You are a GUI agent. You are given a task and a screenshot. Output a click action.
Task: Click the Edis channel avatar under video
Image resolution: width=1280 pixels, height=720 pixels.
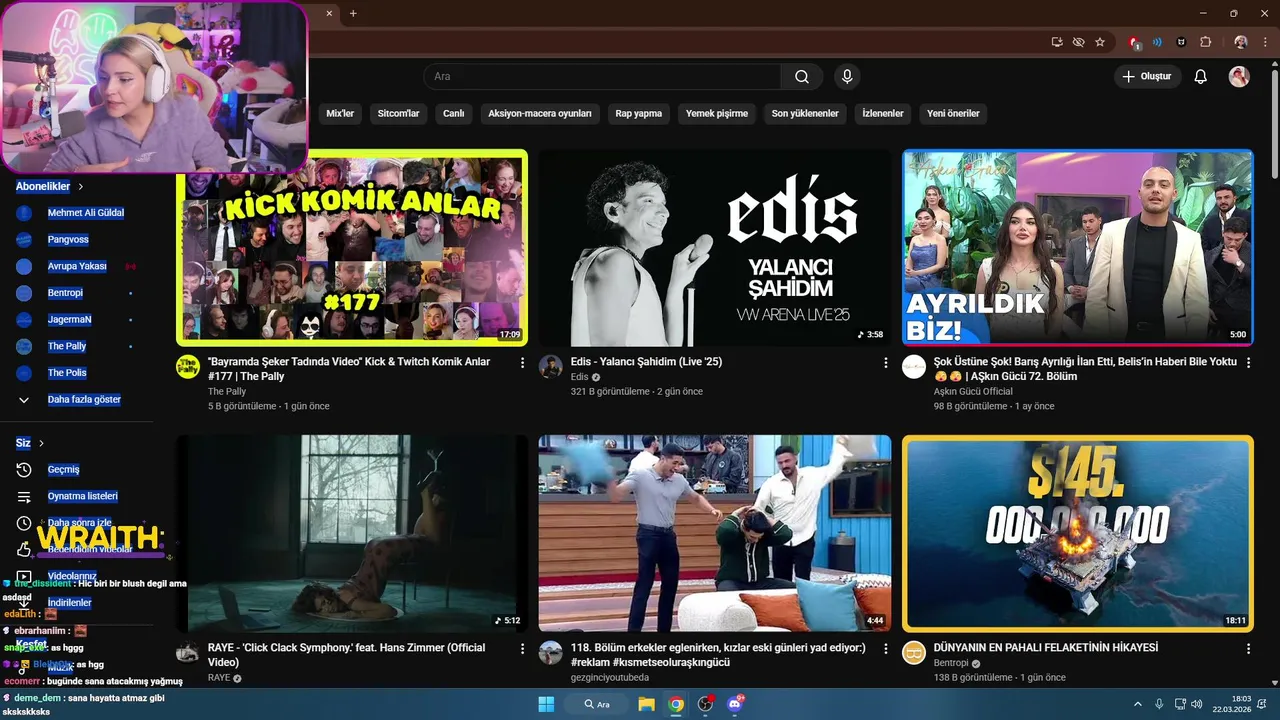551,366
